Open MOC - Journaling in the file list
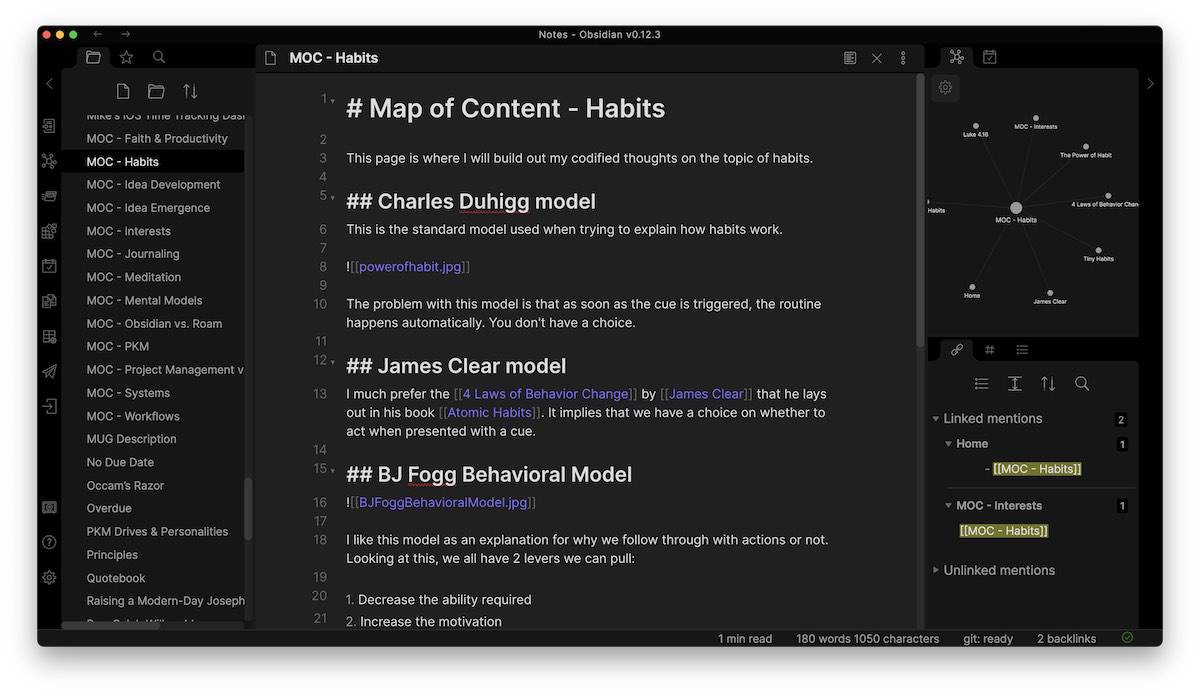This screenshot has width=1200, height=696. click(x=133, y=254)
